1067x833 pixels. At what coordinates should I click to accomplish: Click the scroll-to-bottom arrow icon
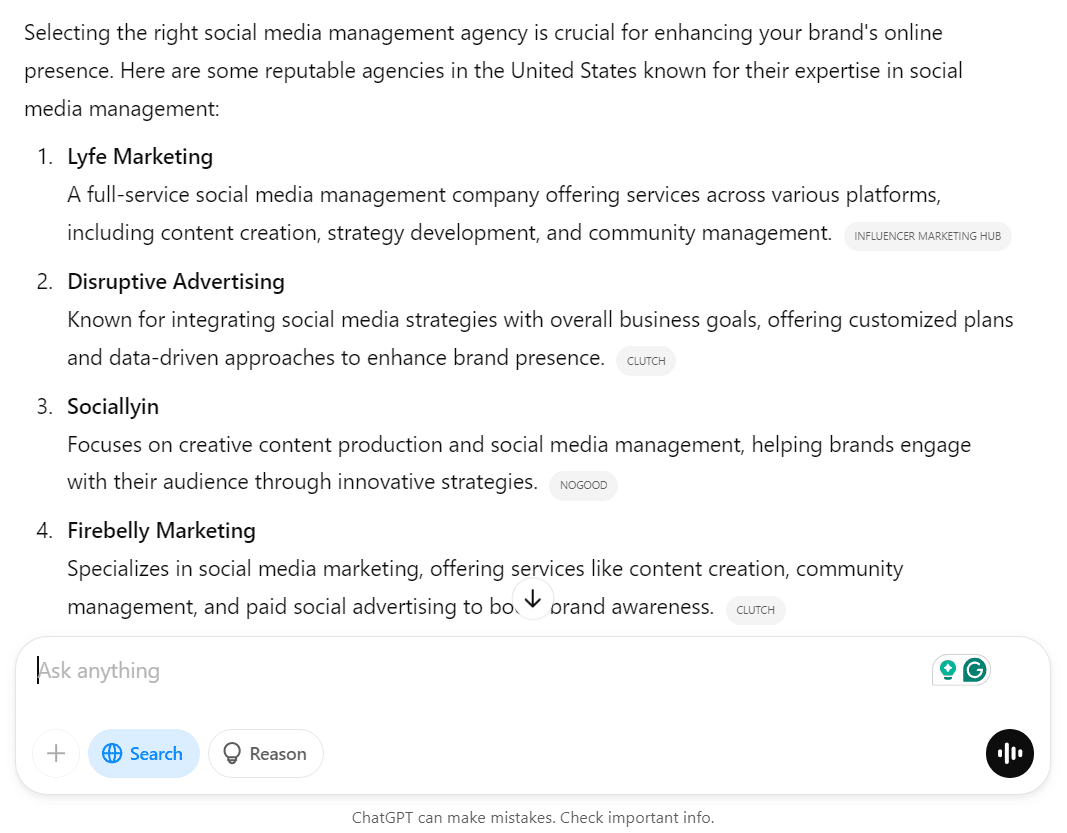tap(533, 599)
